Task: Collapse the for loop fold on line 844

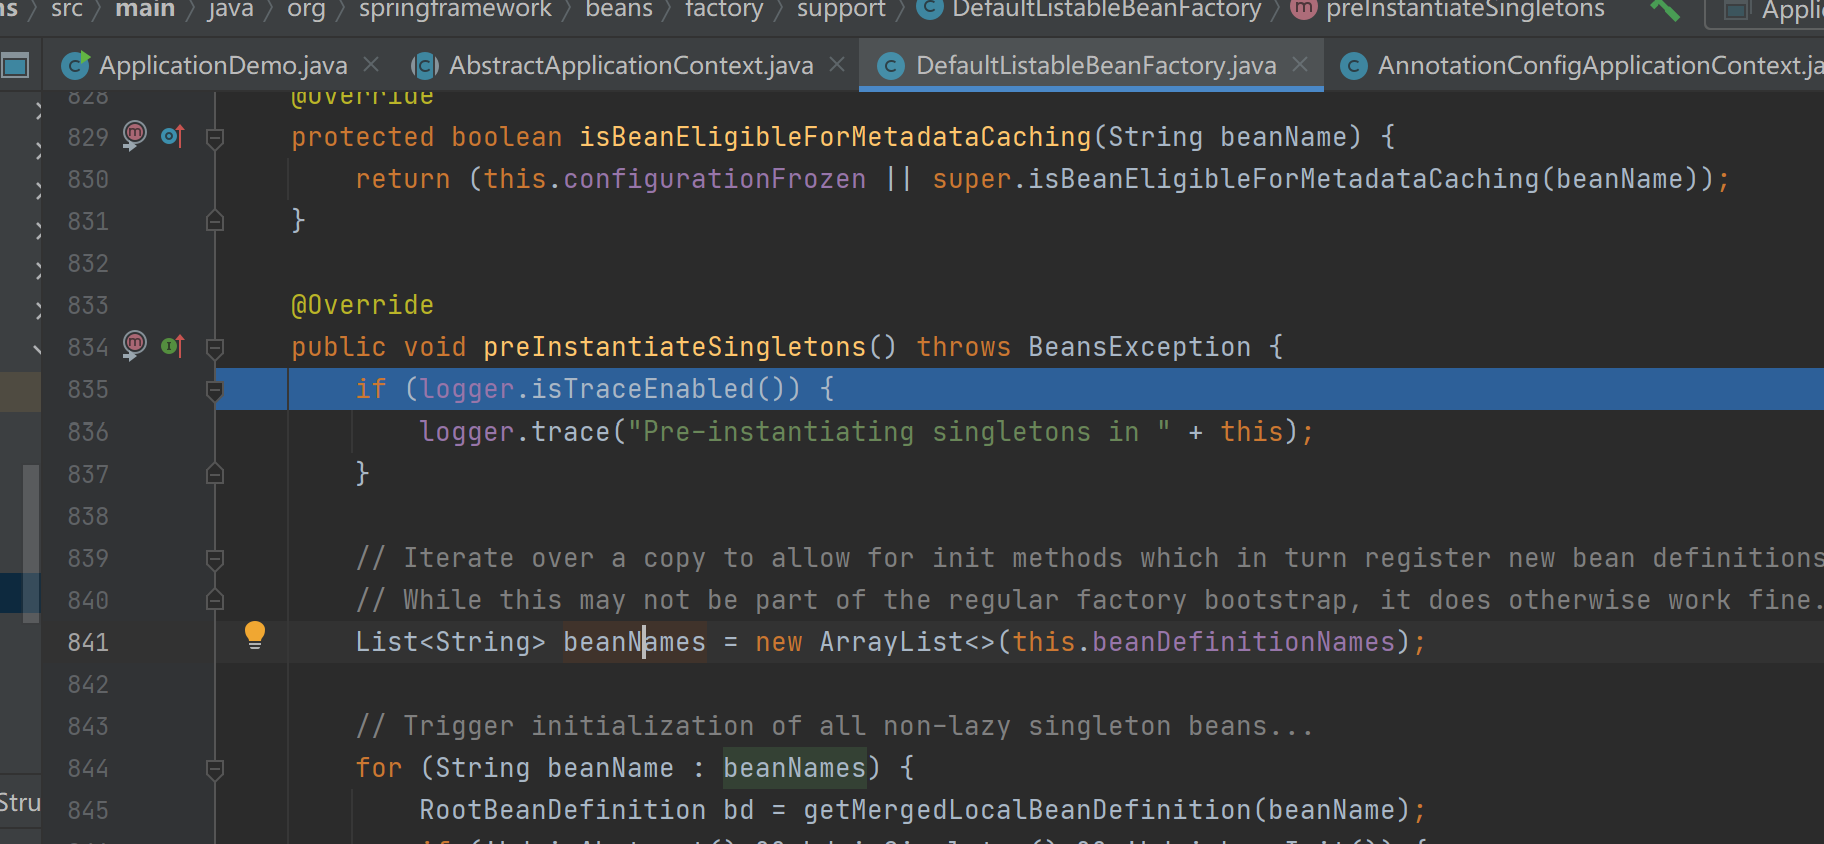Action: pos(214,770)
